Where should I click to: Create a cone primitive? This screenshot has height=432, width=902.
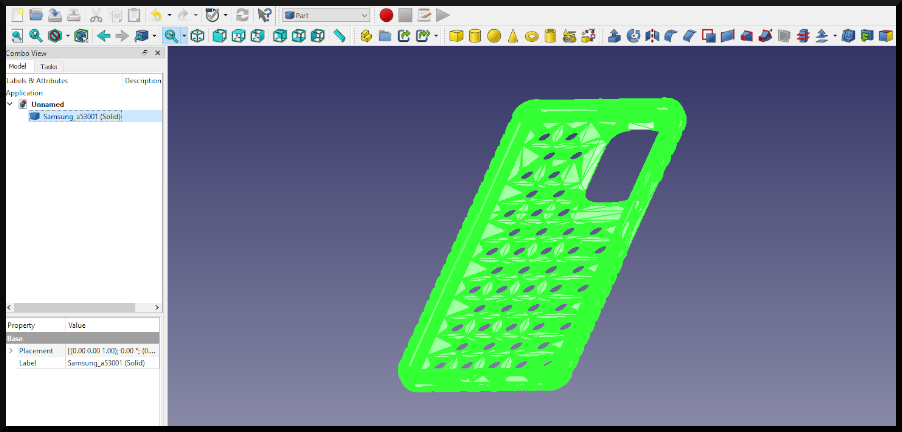(512, 36)
